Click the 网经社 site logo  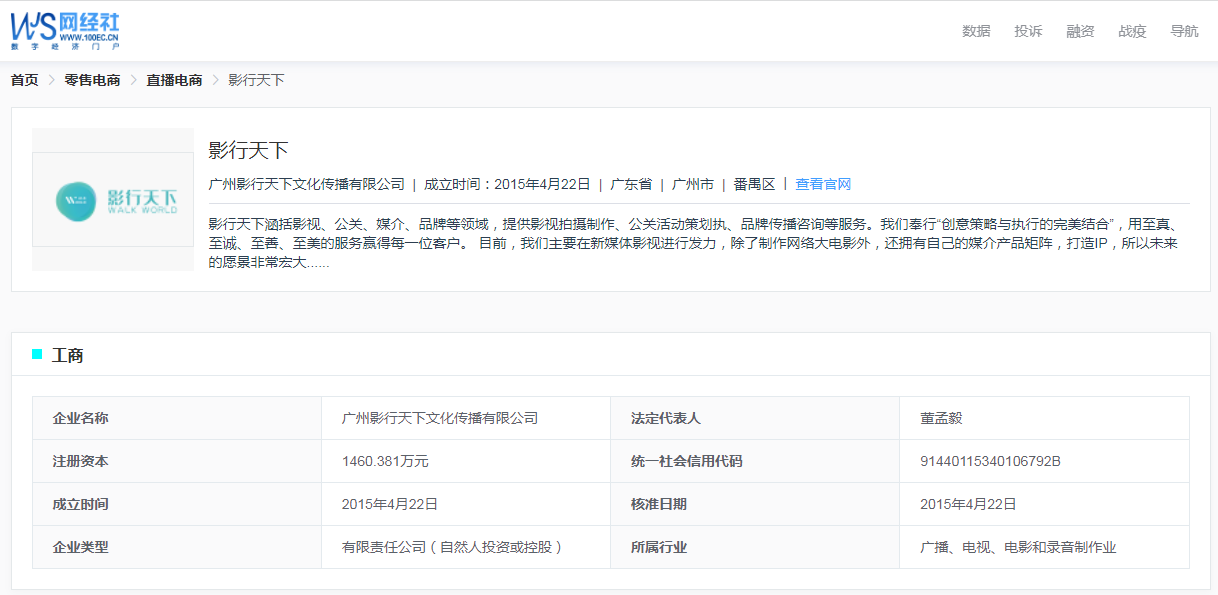pyautogui.click(x=66, y=31)
